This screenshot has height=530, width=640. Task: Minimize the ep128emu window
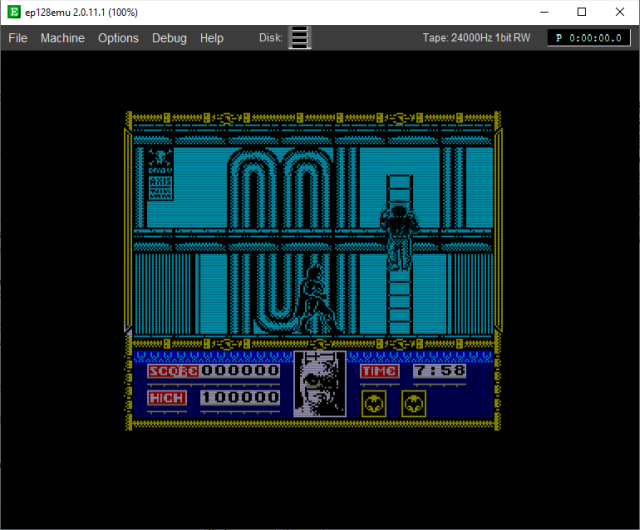tap(544, 12)
